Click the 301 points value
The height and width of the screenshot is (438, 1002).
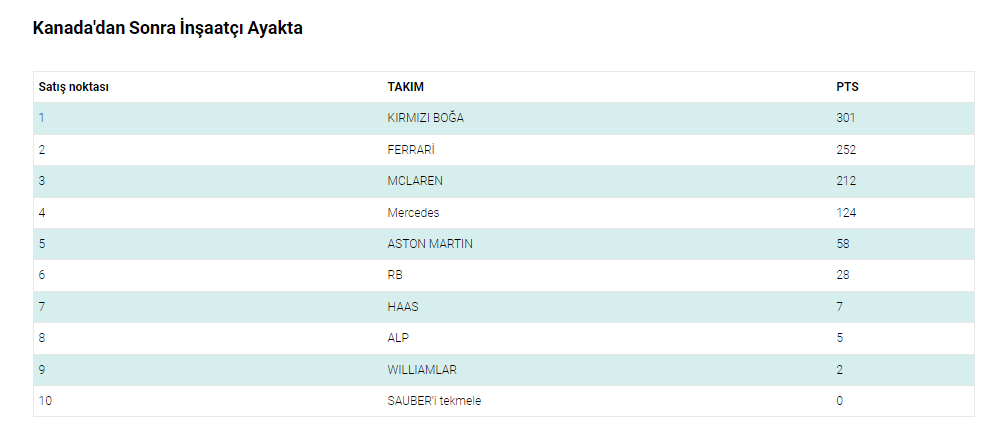click(x=846, y=118)
